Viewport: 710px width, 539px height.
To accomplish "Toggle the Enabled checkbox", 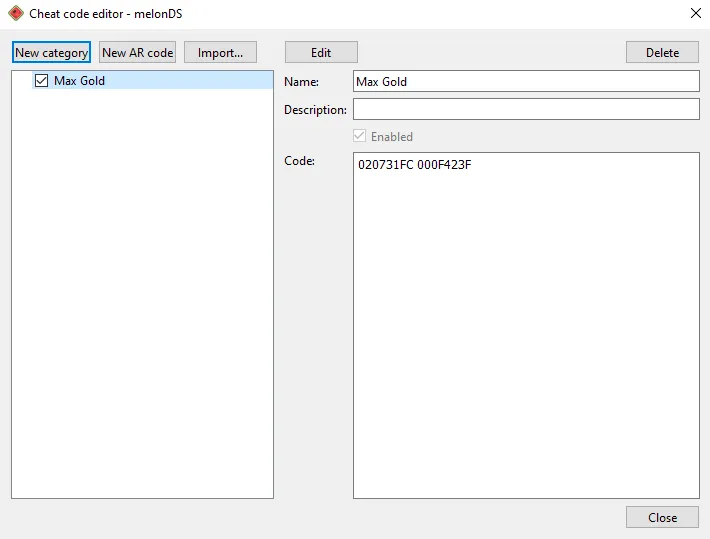I will pyautogui.click(x=360, y=136).
